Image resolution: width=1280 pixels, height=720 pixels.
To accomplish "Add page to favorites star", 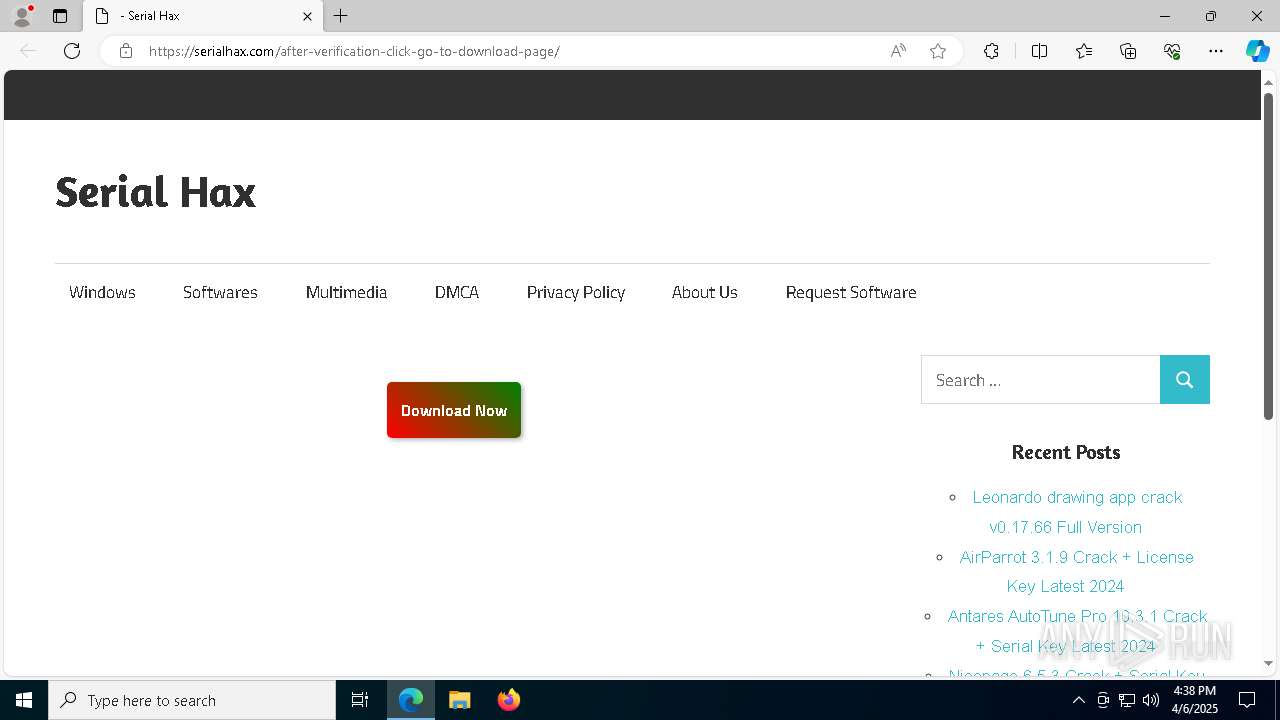I will click(x=938, y=51).
